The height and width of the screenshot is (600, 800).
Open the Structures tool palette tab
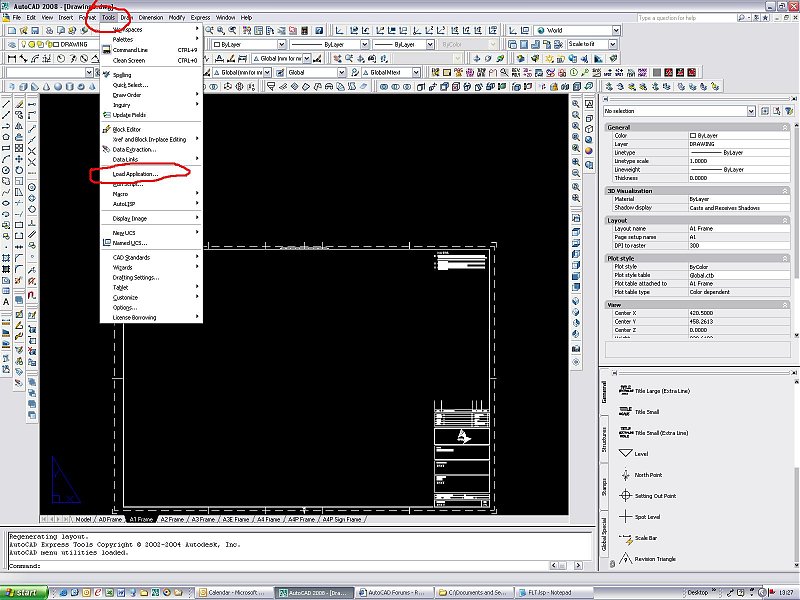pyautogui.click(x=604, y=440)
